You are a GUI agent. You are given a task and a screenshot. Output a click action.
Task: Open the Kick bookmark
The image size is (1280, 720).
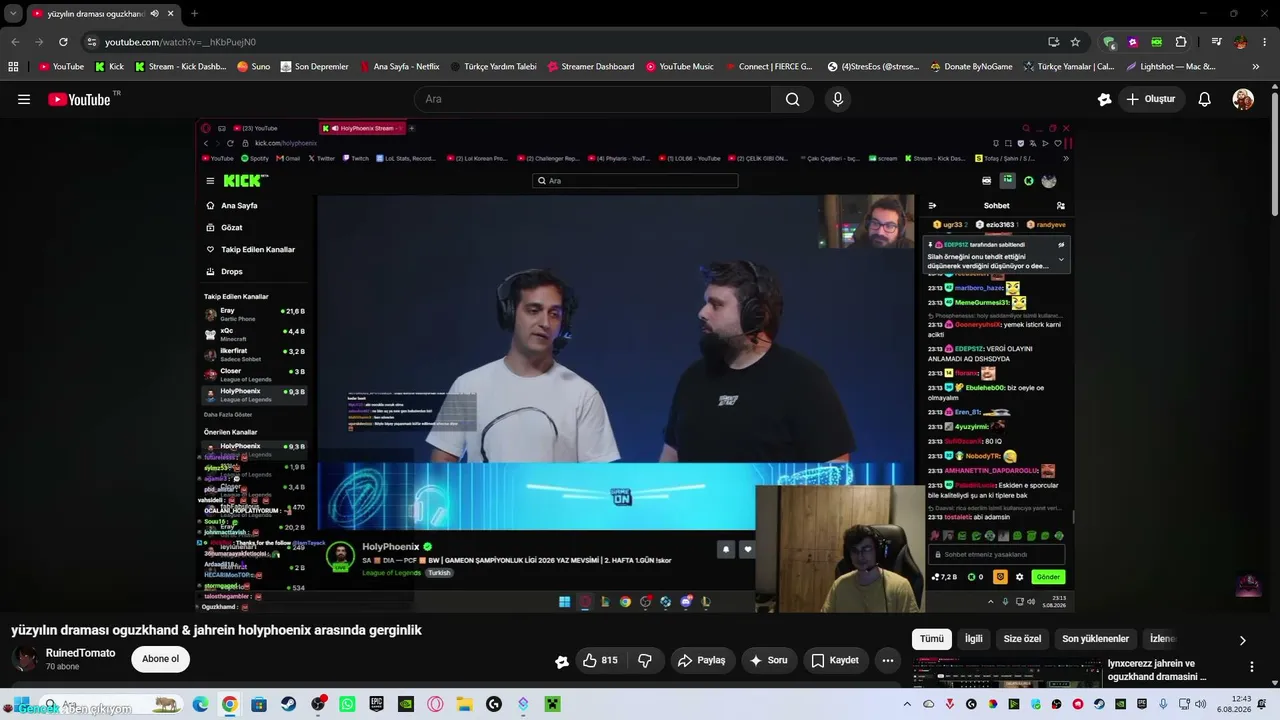109,67
